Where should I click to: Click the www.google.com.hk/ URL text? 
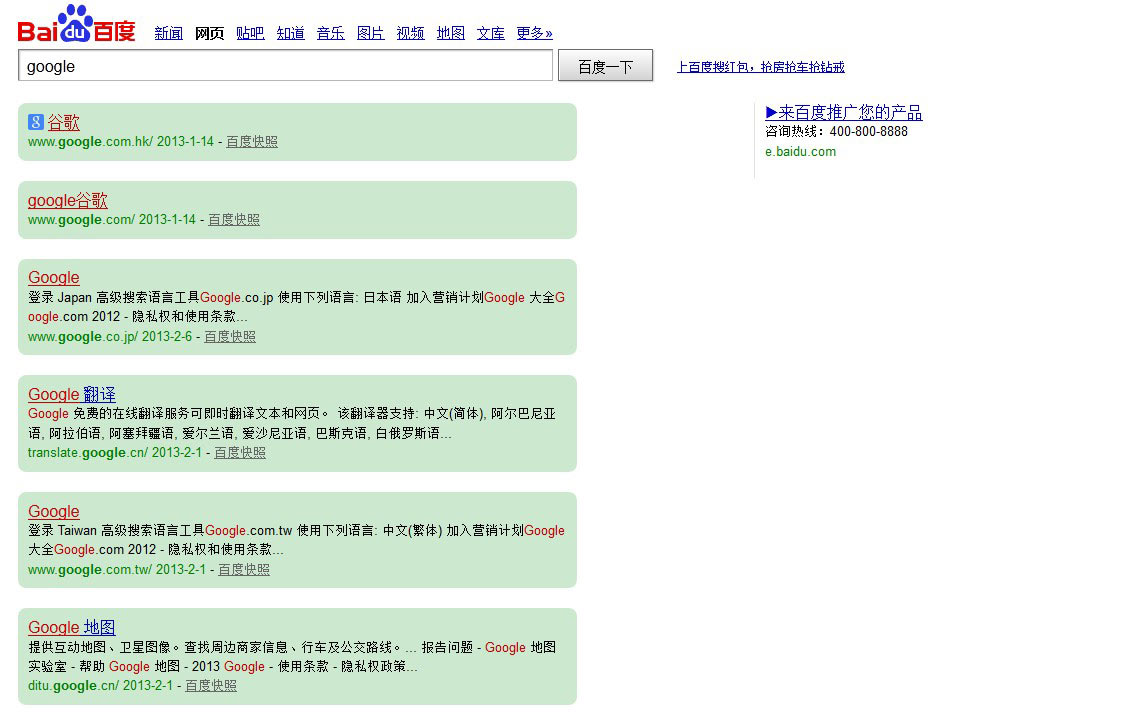point(90,141)
